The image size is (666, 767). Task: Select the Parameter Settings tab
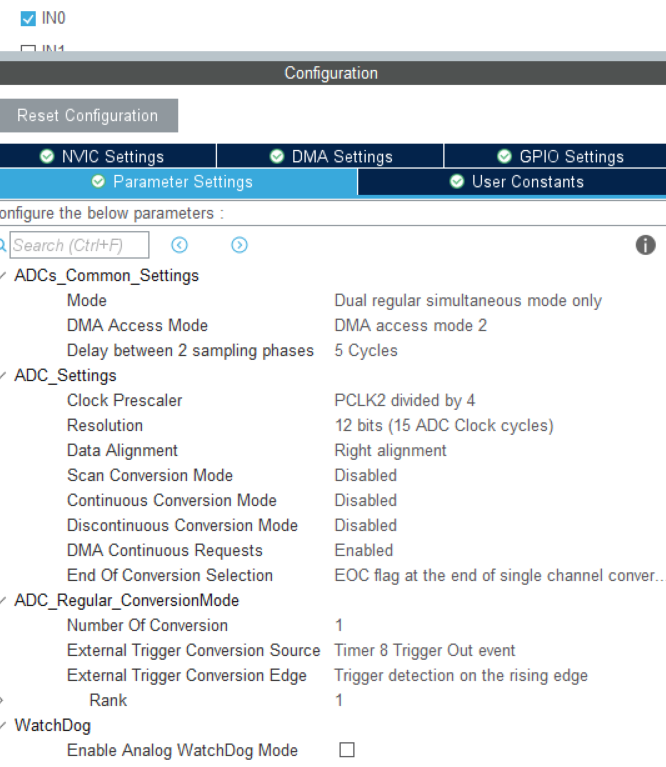tap(178, 182)
